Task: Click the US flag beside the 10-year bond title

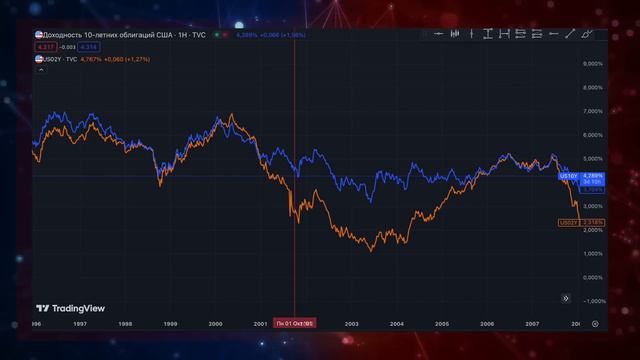Action: pyautogui.click(x=39, y=35)
